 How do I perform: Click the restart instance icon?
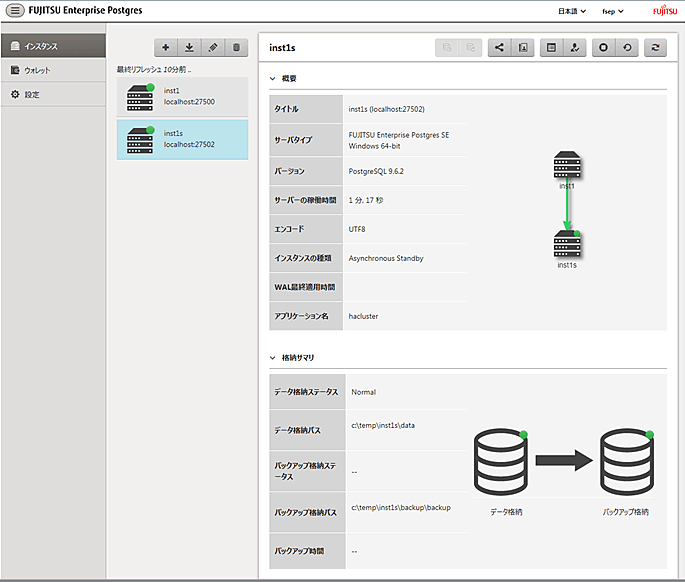tap(627, 47)
